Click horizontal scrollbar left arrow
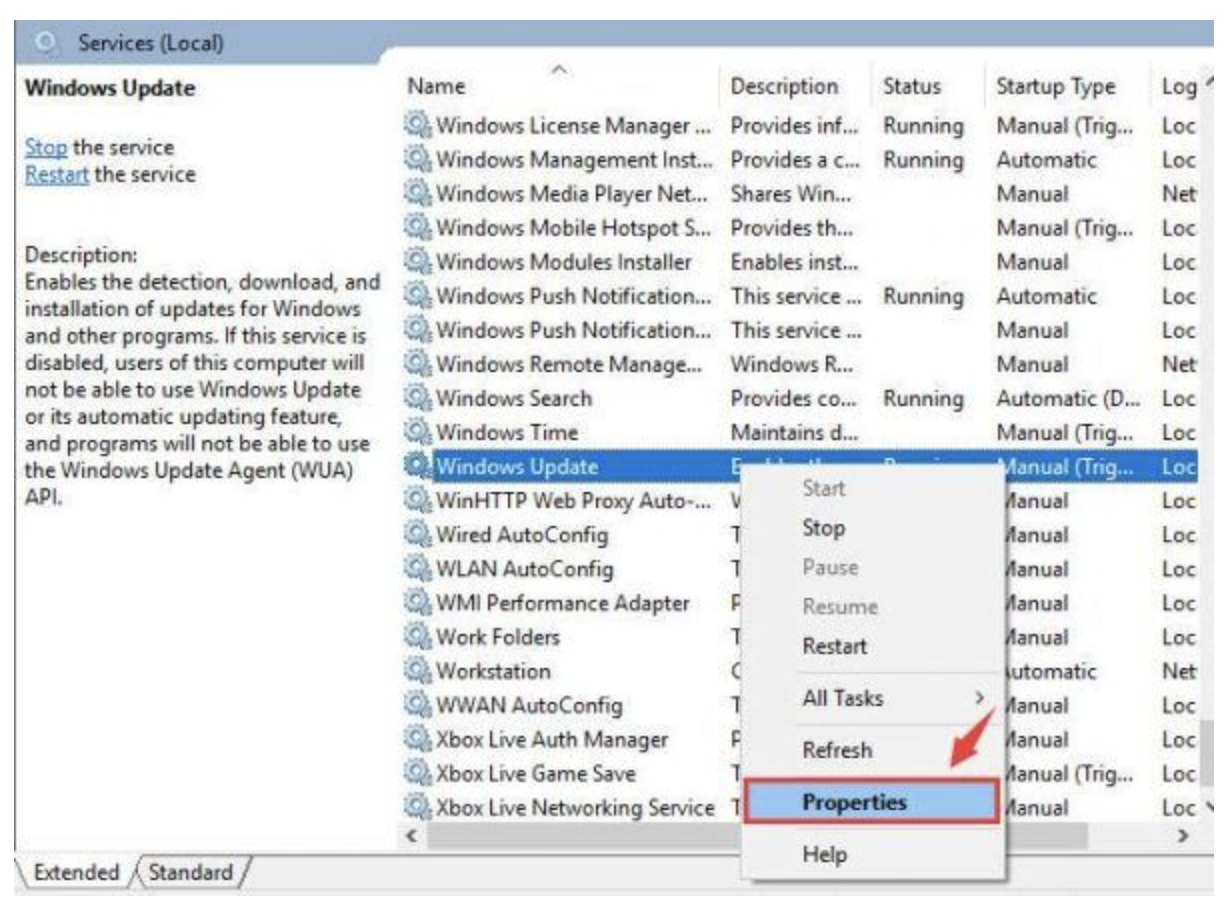Viewport: 1232px width, 916px height. 411,834
